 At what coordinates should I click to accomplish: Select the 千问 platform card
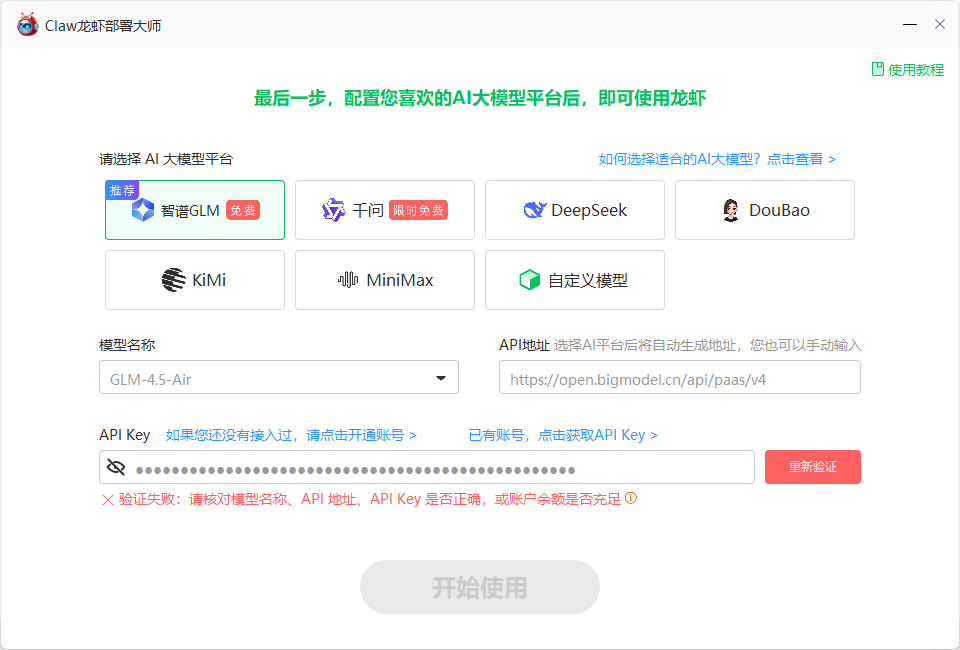(384, 210)
